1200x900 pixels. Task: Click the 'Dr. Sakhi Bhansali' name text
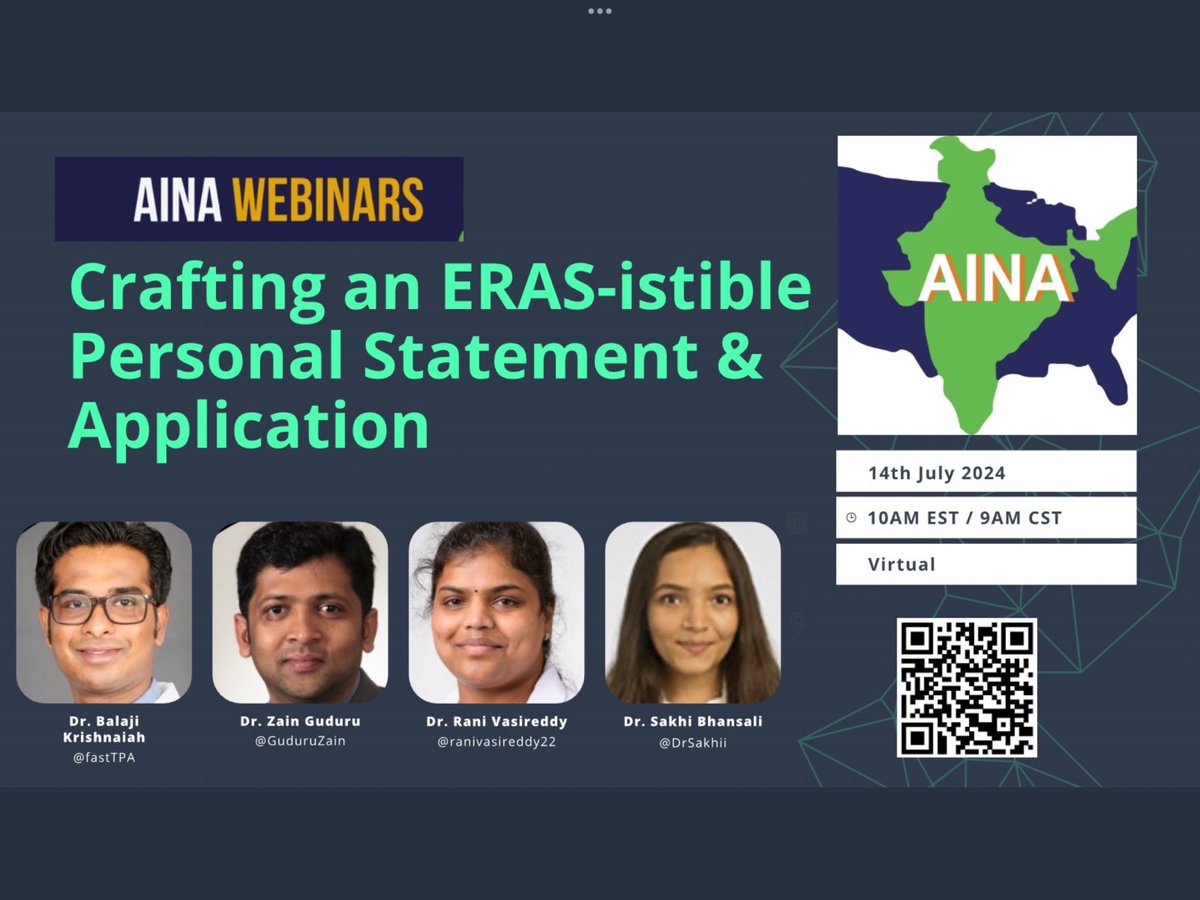(693, 721)
